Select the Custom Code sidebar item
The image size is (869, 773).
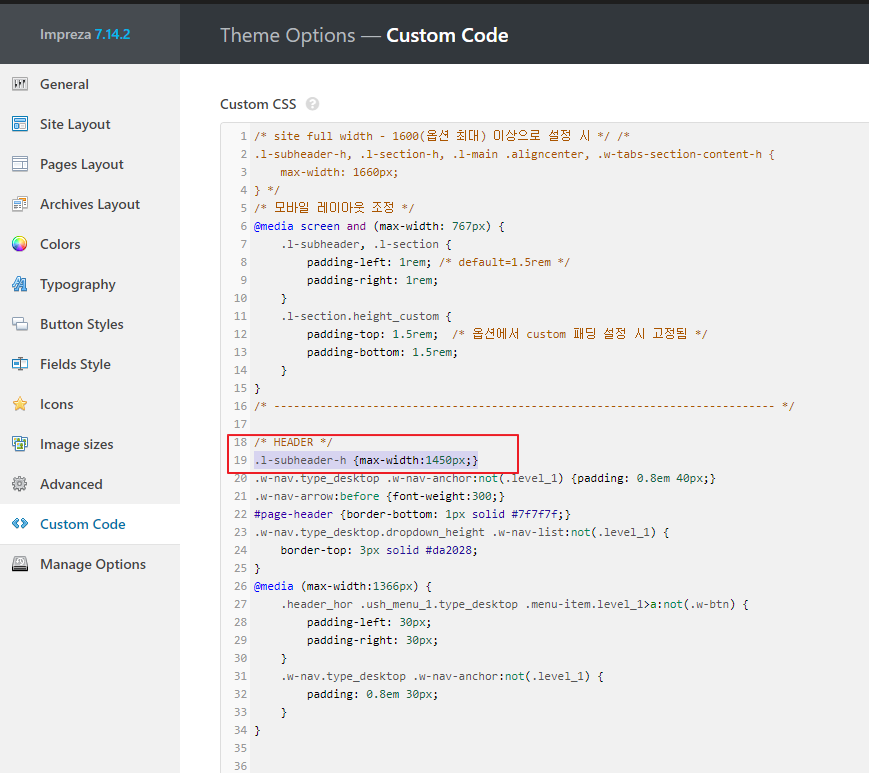pos(90,524)
